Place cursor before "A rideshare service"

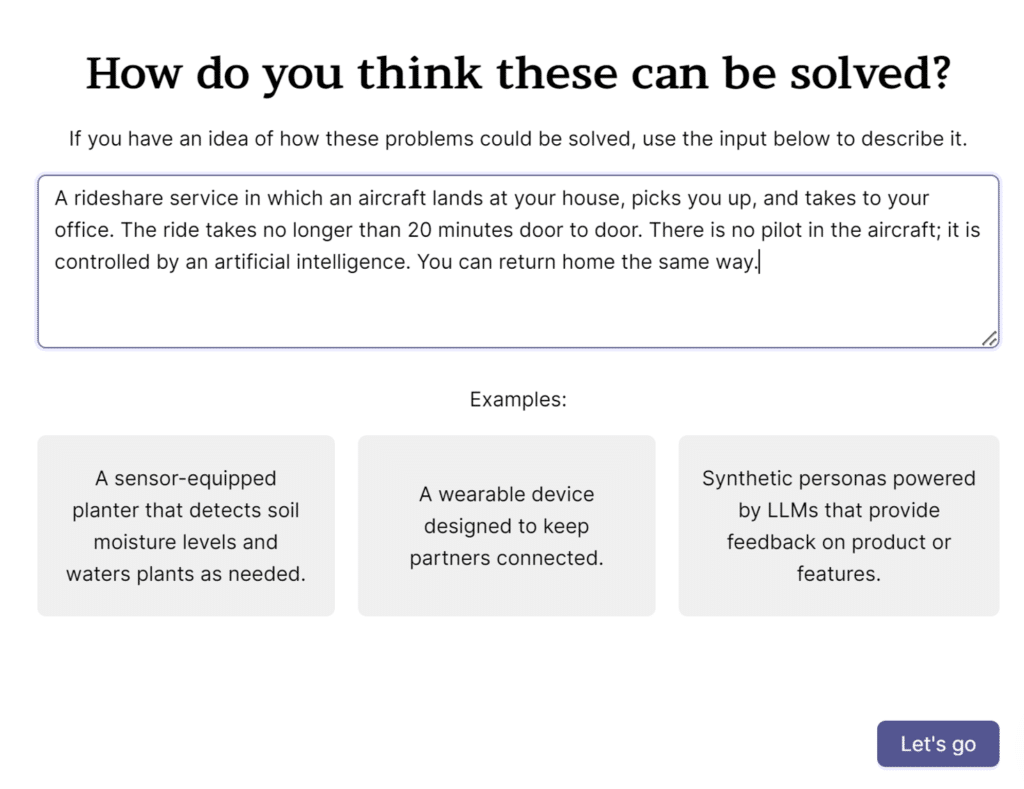pos(53,198)
